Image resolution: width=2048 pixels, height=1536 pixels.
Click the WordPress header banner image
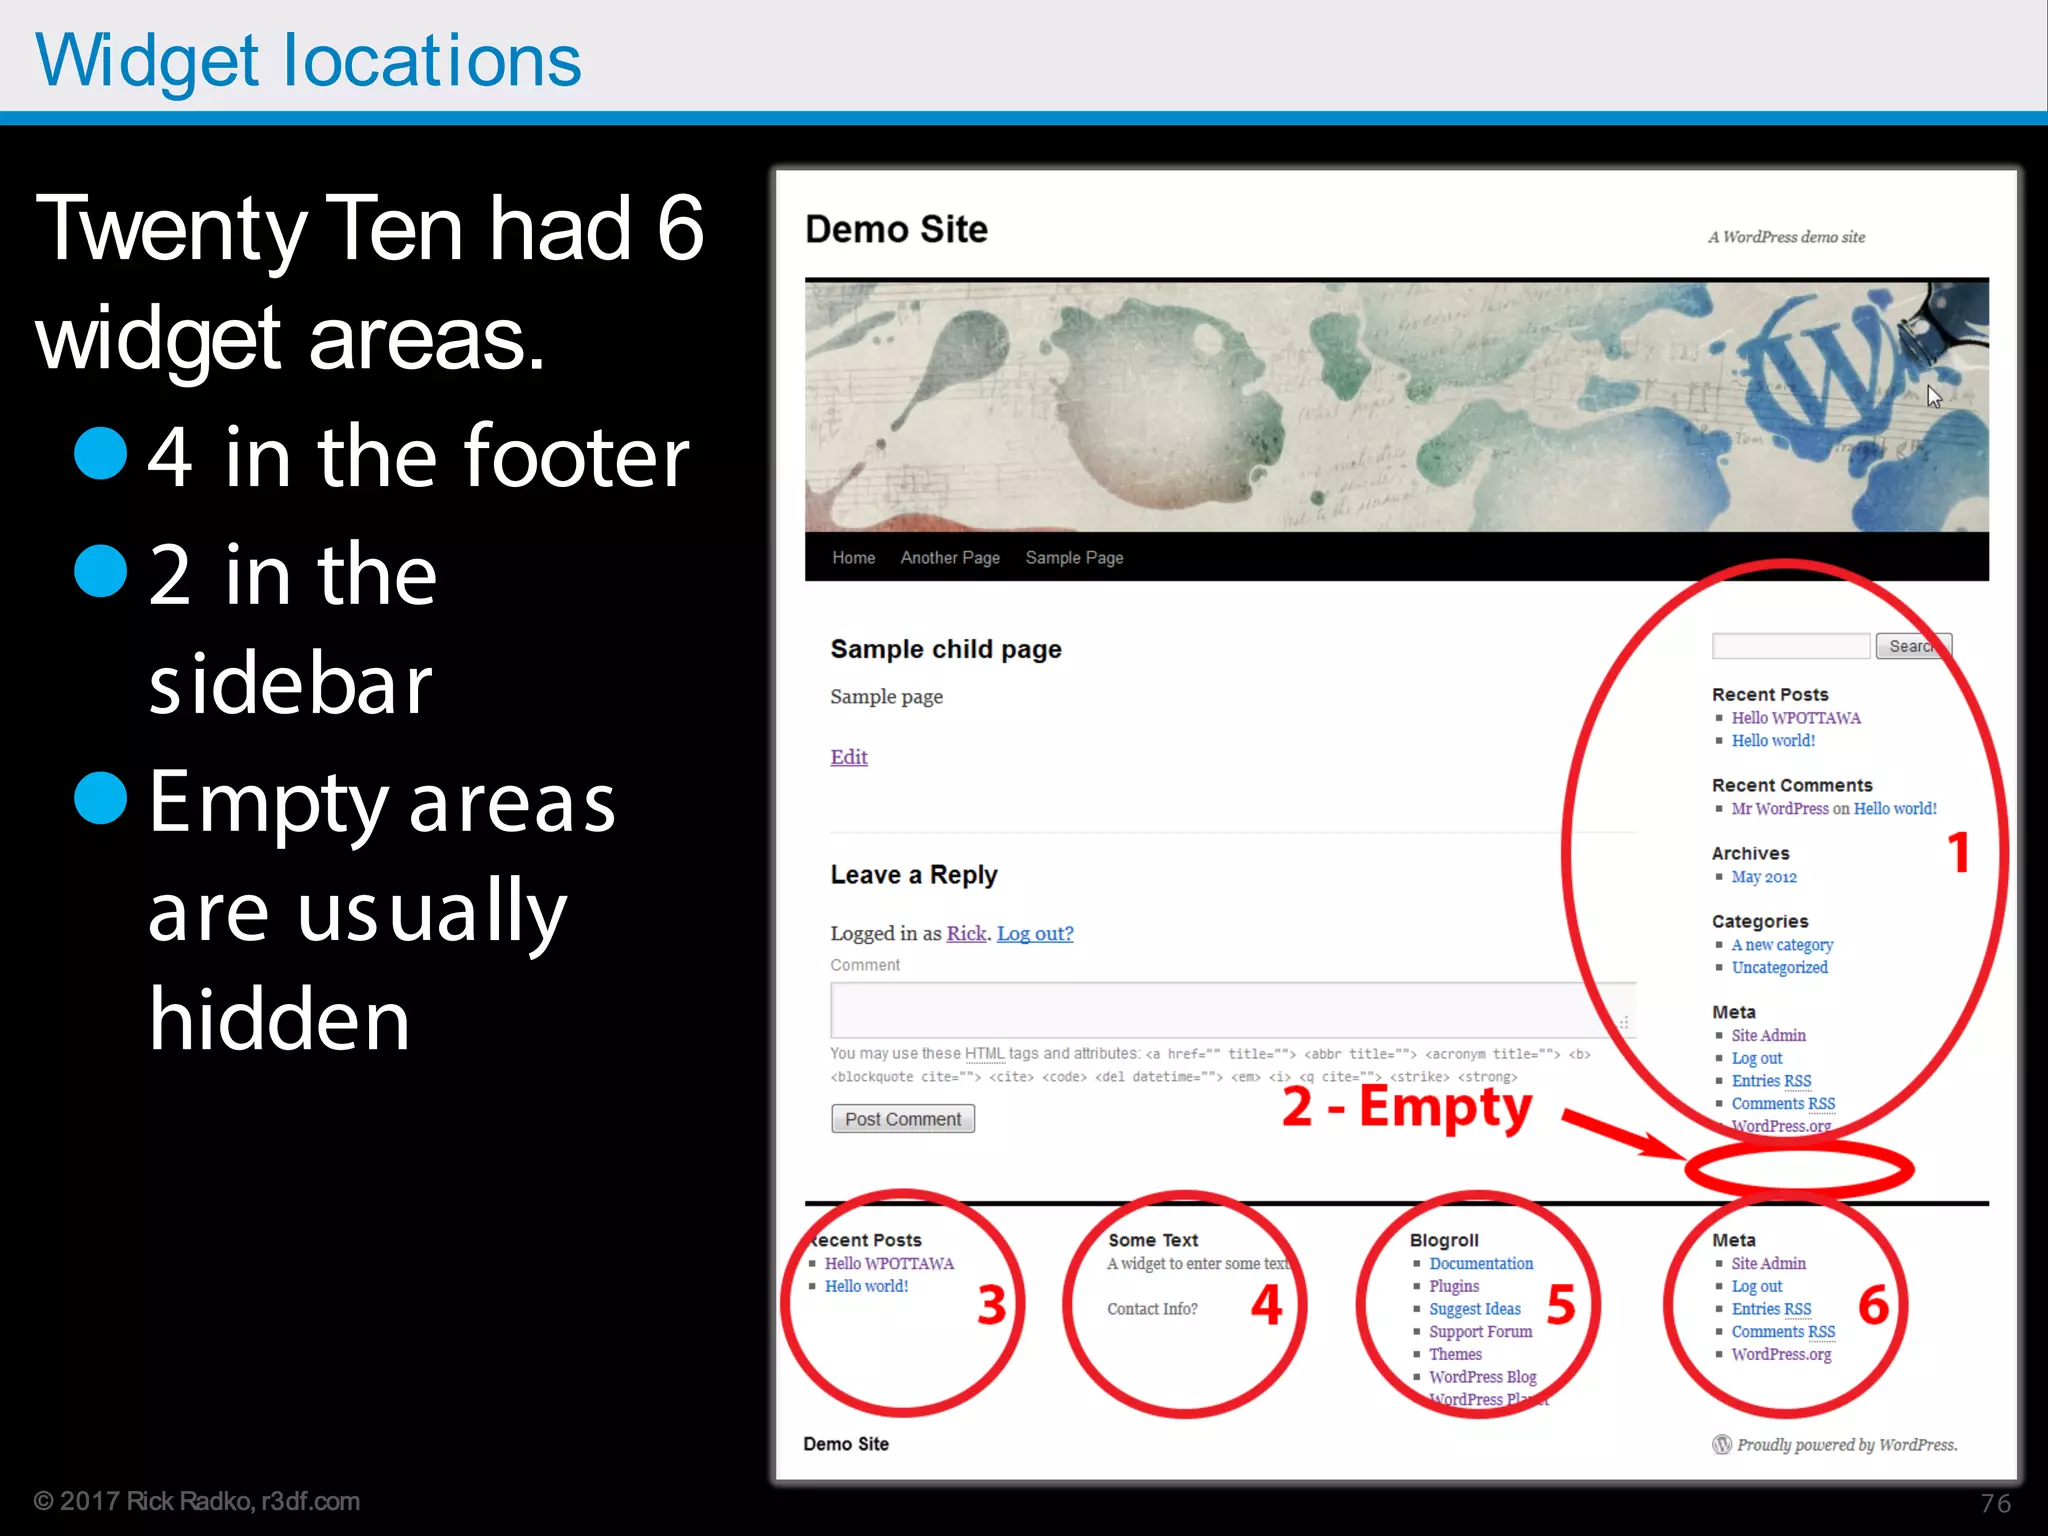coord(1396,406)
